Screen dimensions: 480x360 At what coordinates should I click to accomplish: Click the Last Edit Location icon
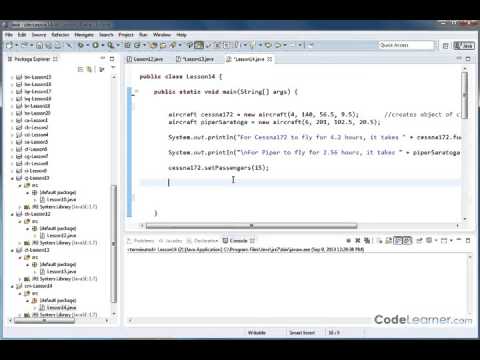coord(268,45)
